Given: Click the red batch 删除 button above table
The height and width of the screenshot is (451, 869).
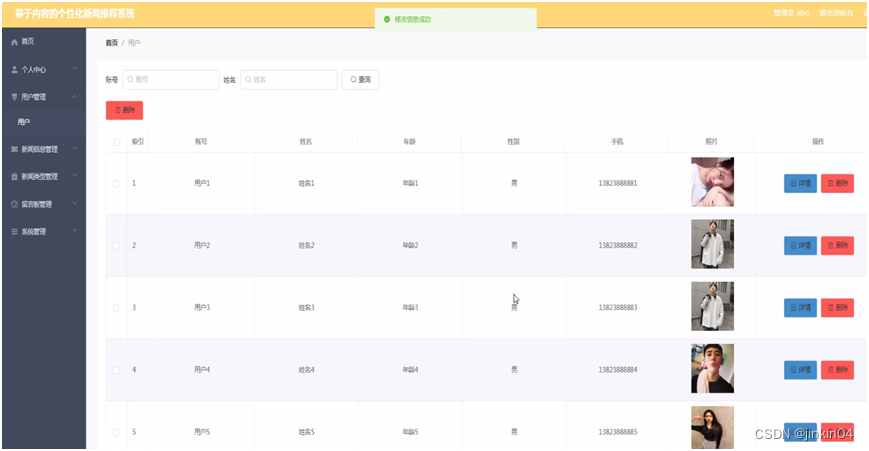Looking at the screenshot, I should 125,110.
